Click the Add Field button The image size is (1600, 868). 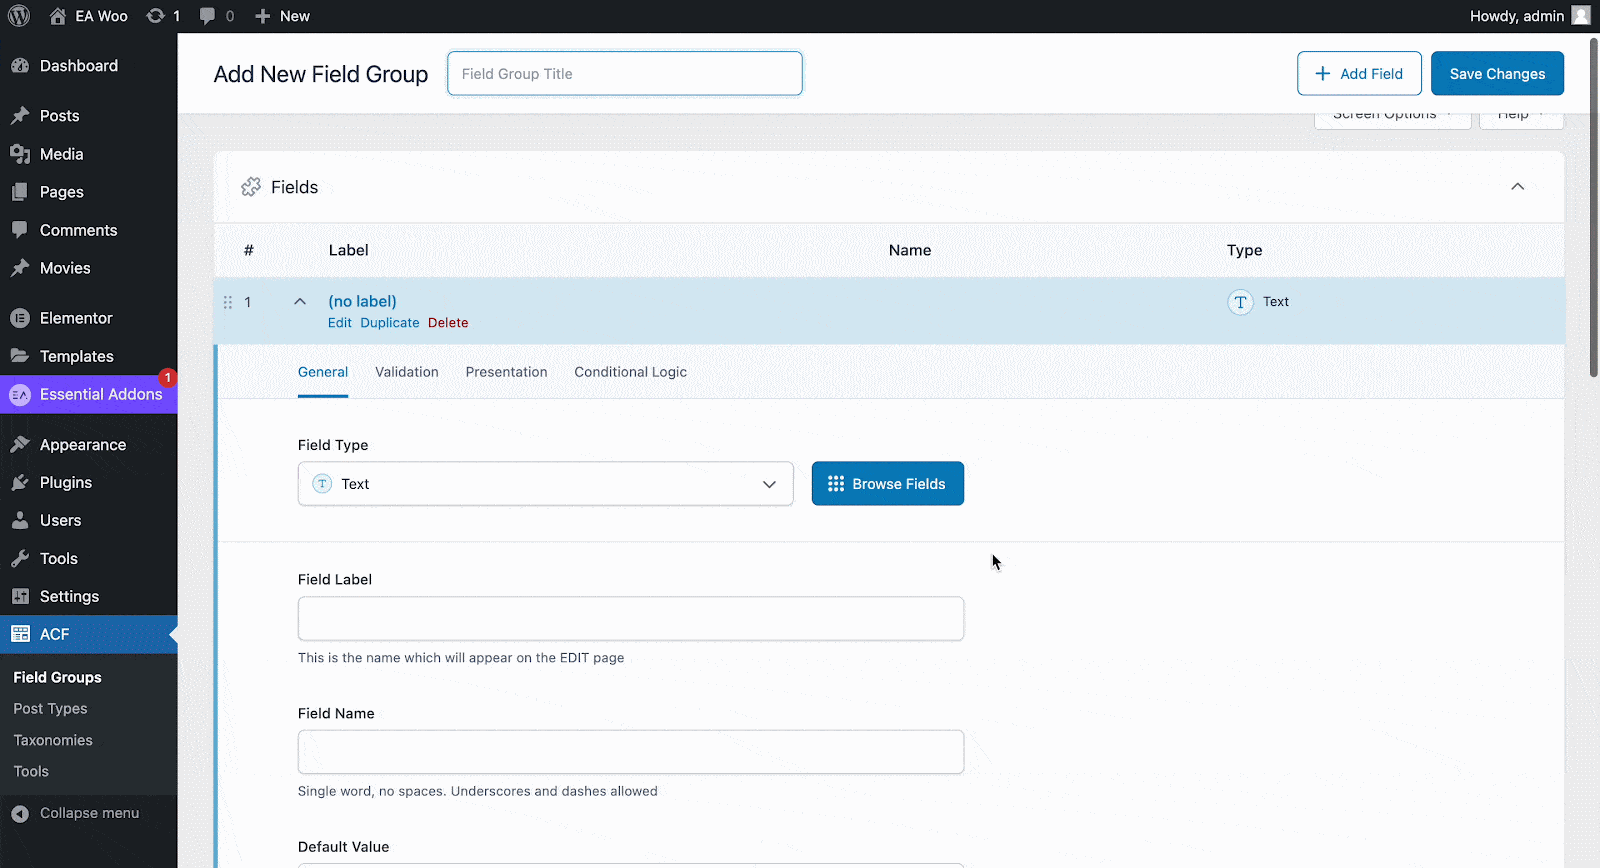click(1359, 74)
